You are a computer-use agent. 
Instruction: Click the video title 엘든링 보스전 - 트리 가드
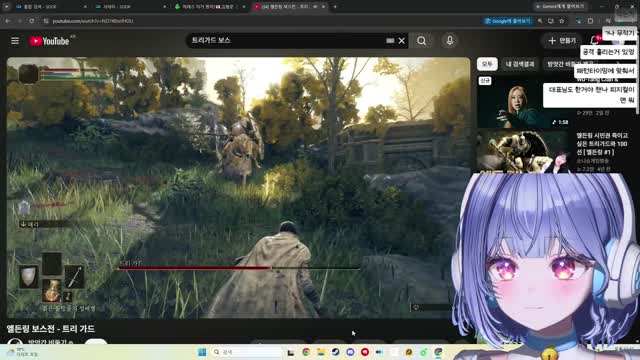click(x=51, y=329)
